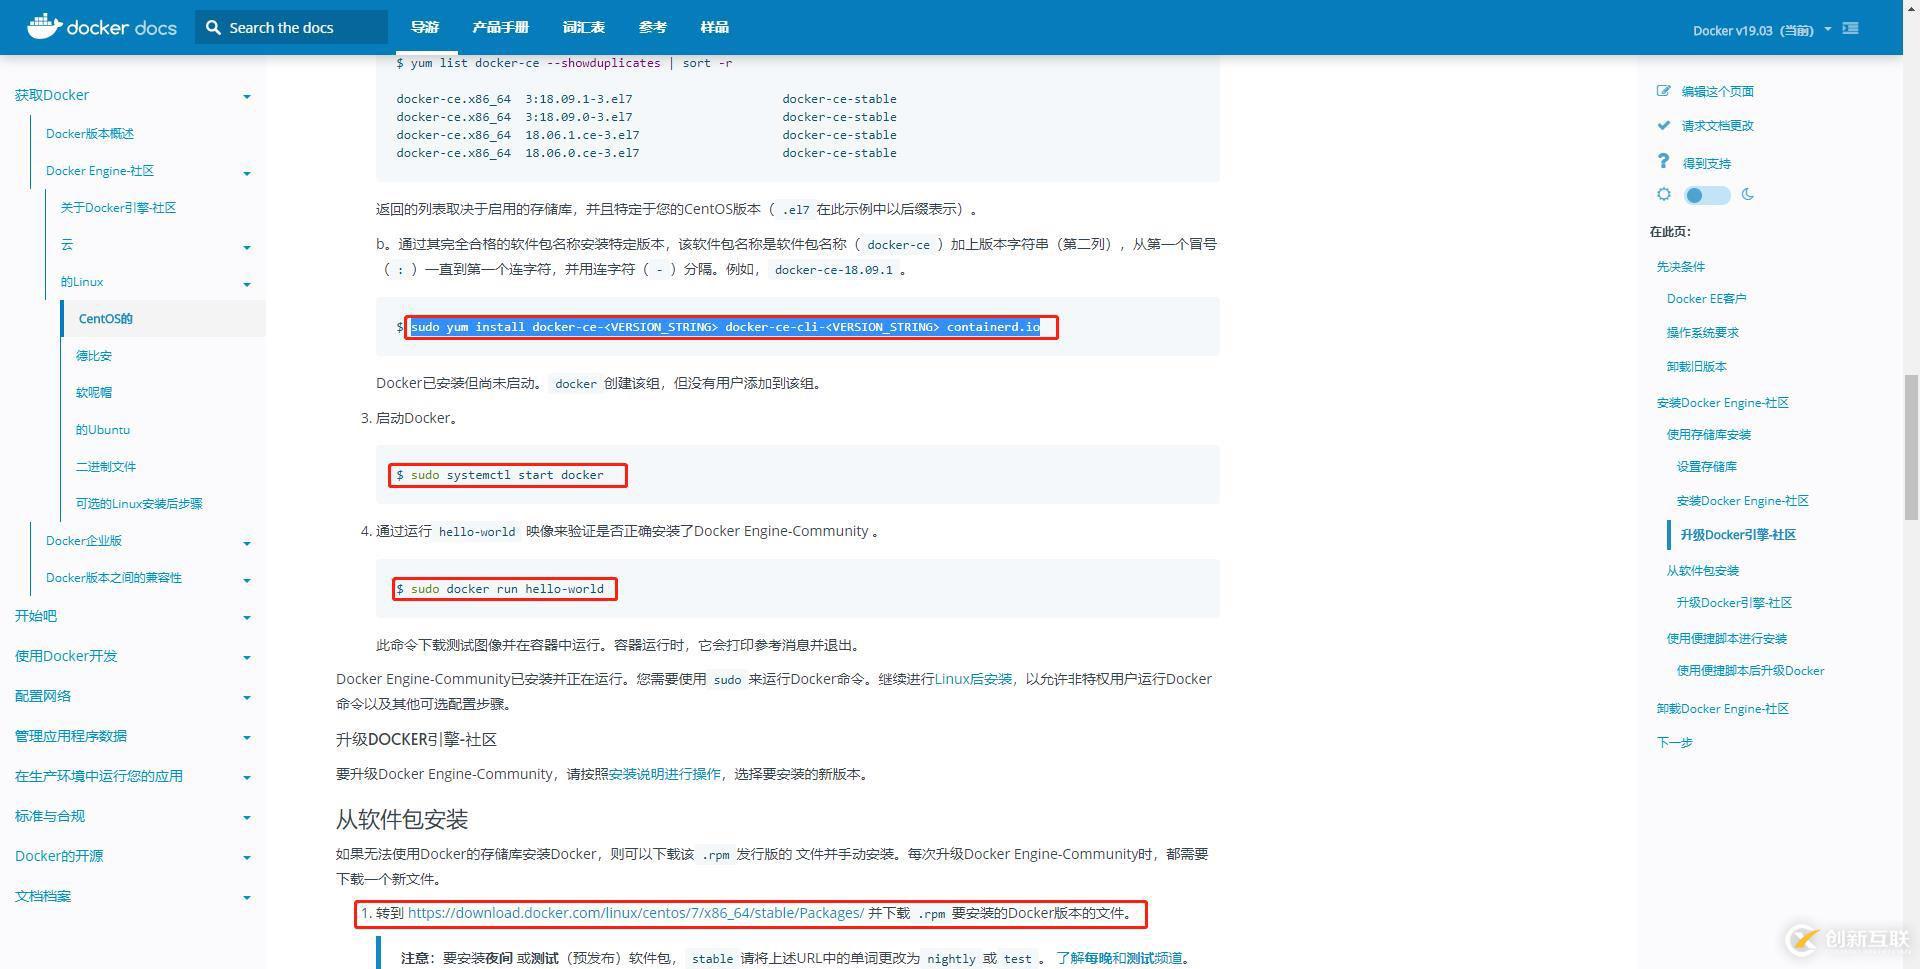Click the 请求文档更改 link
1920x969 pixels.
pos(1717,125)
